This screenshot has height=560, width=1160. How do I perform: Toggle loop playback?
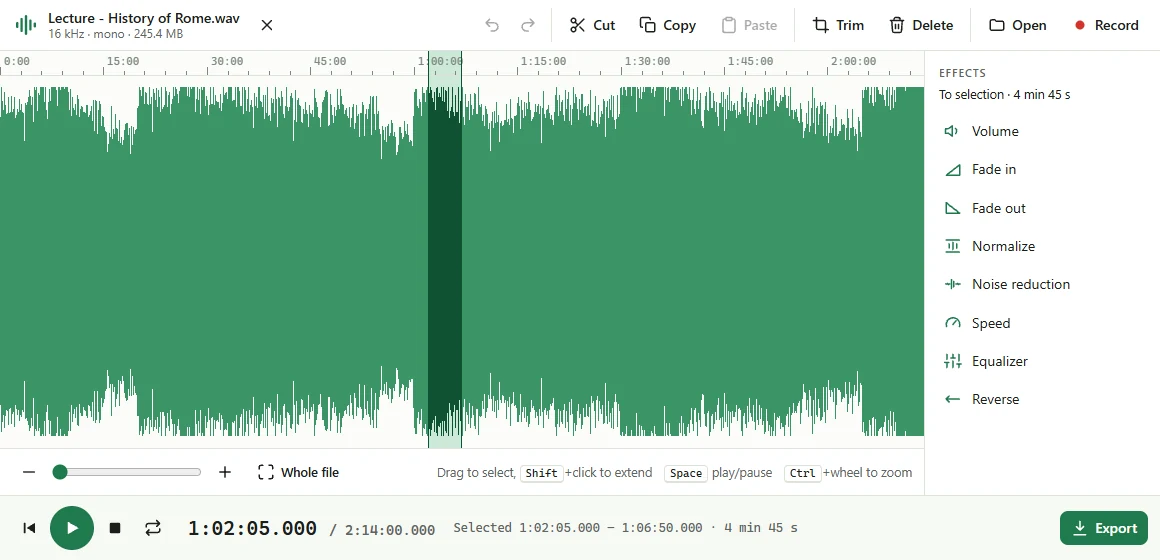tap(152, 527)
